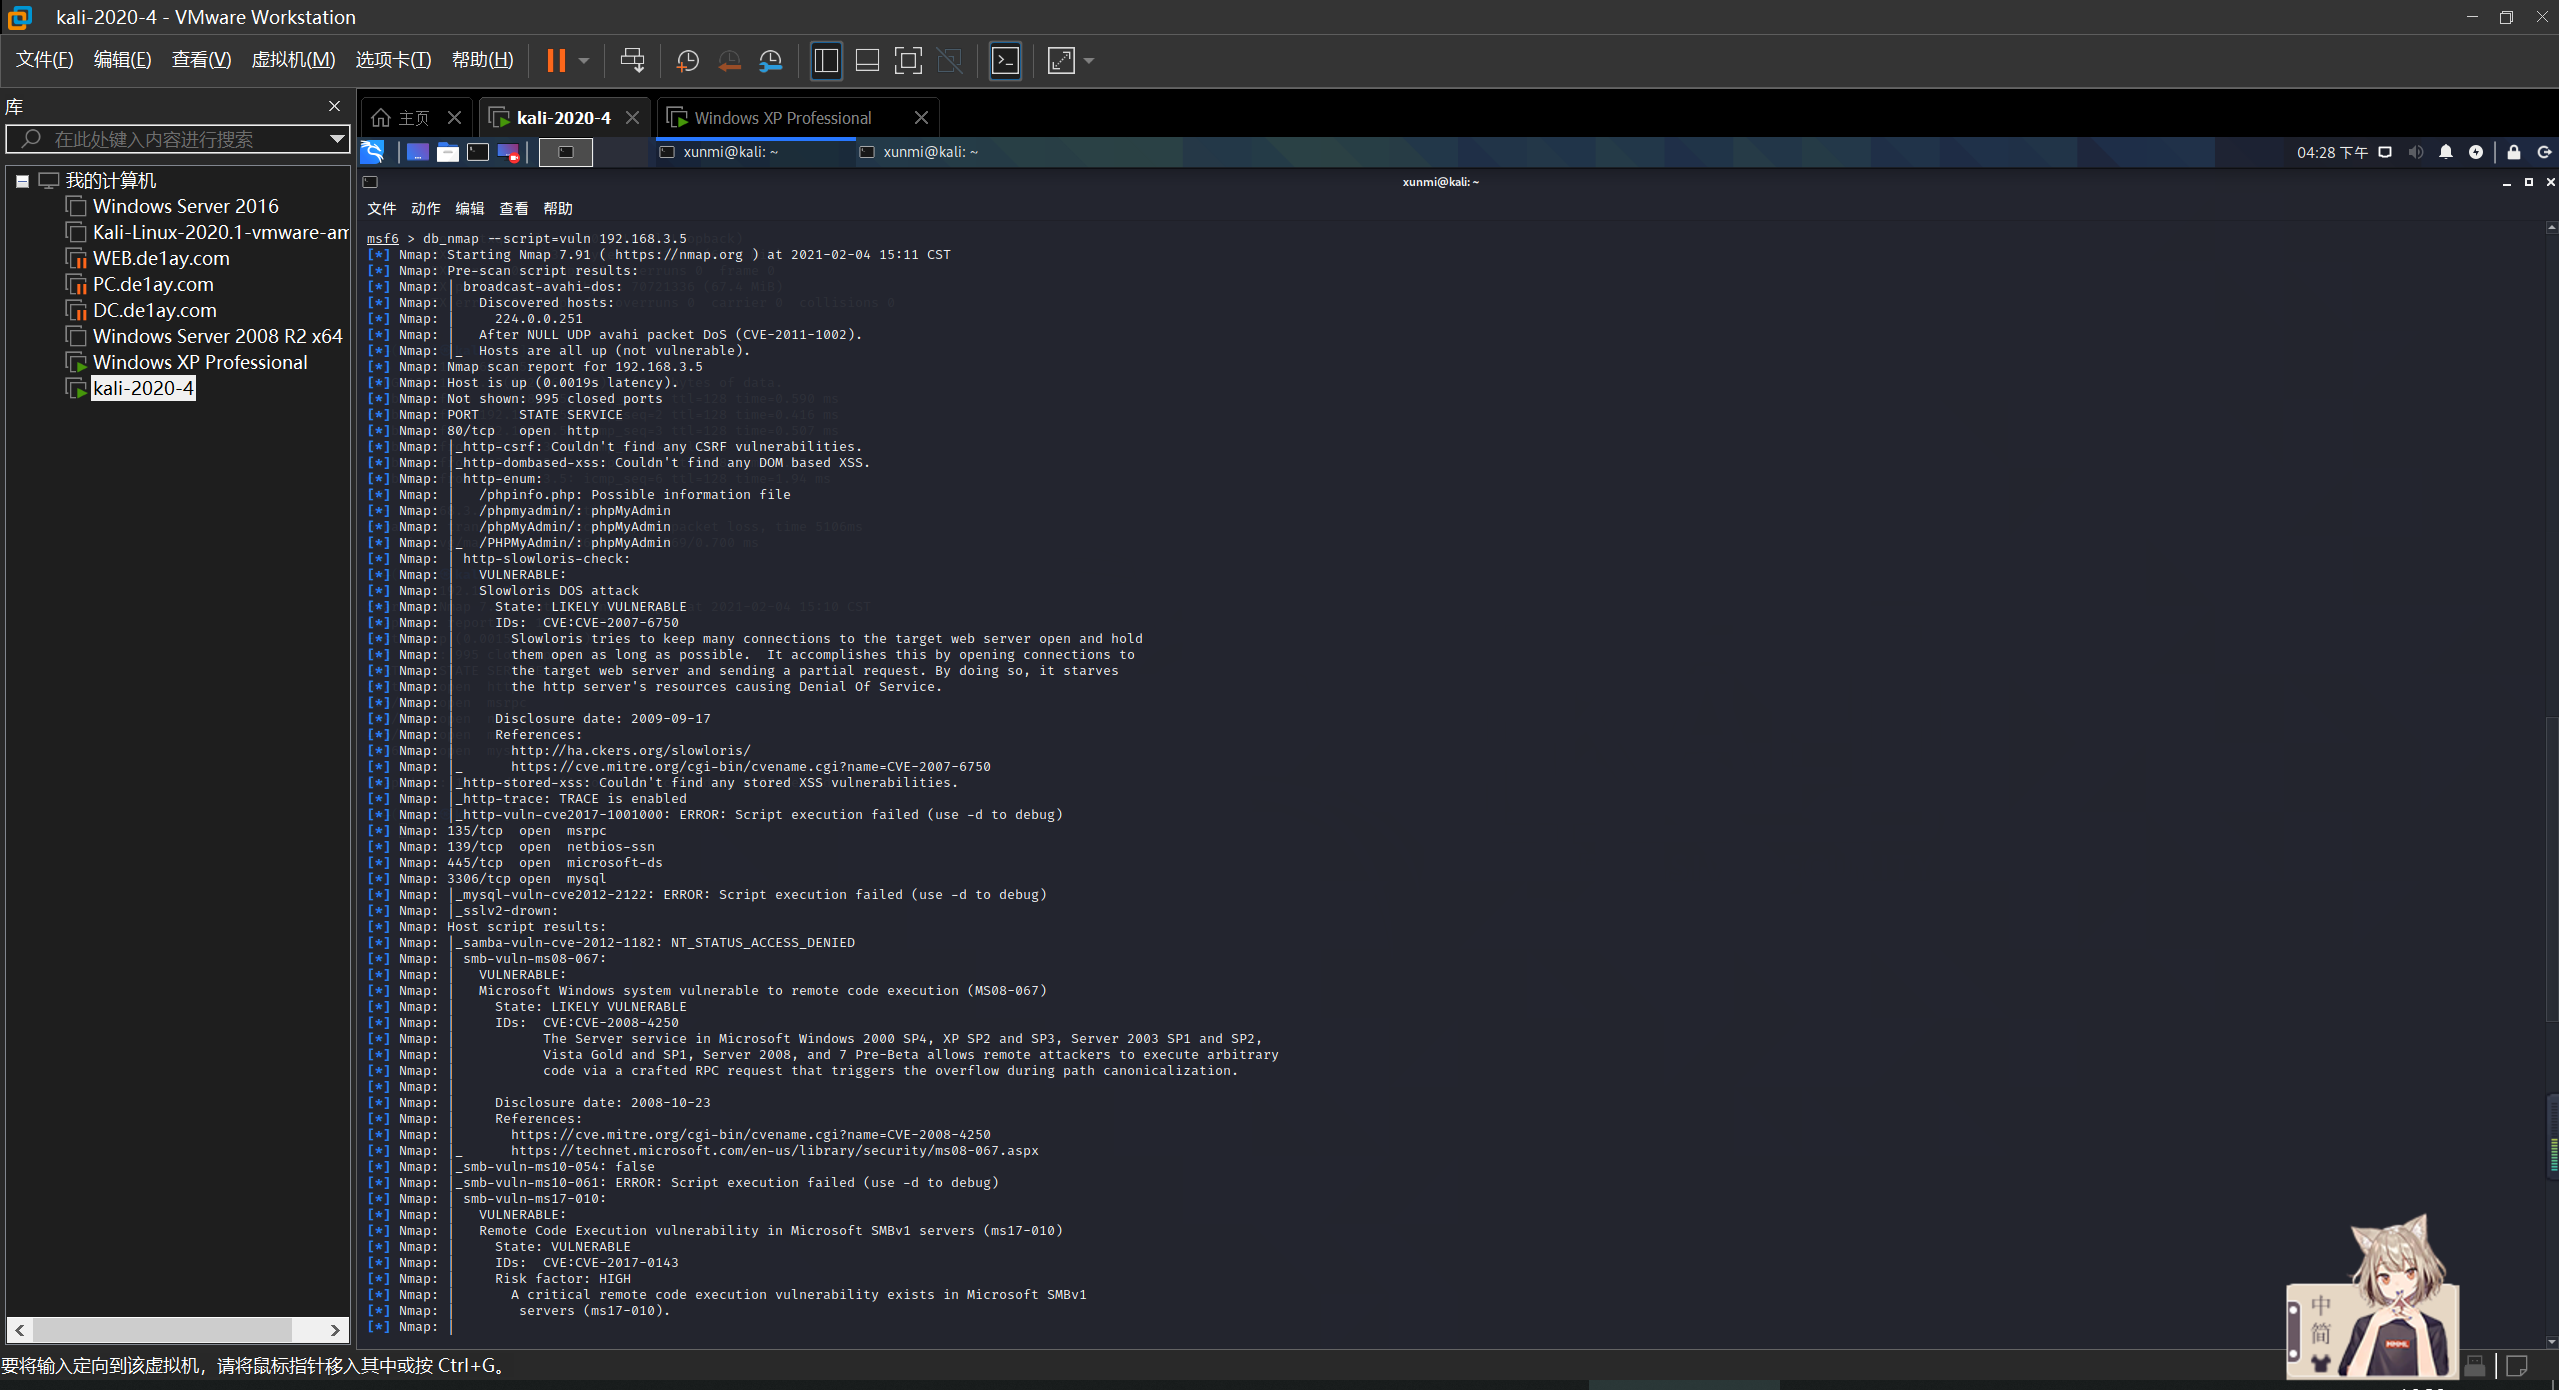Image resolution: width=2559 pixels, height=1390 pixels.
Task: Toggle the thumbnail bar visibility
Action: tap(866, 60)
